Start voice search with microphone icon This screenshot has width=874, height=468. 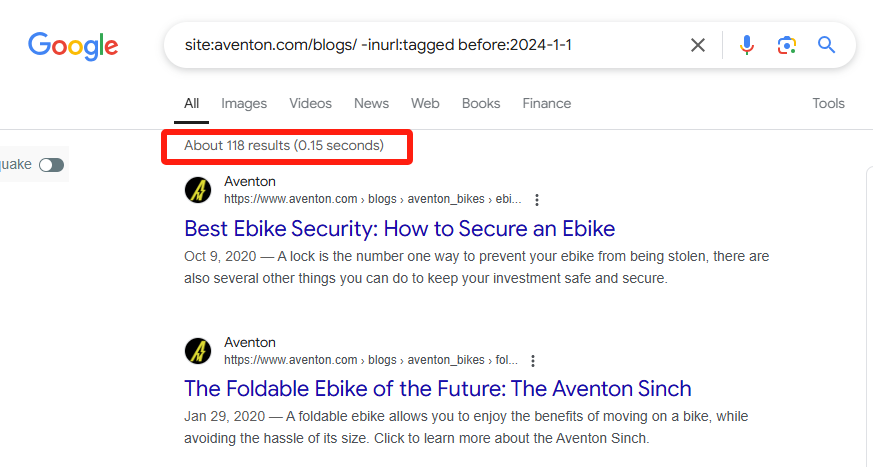(747, 45)
